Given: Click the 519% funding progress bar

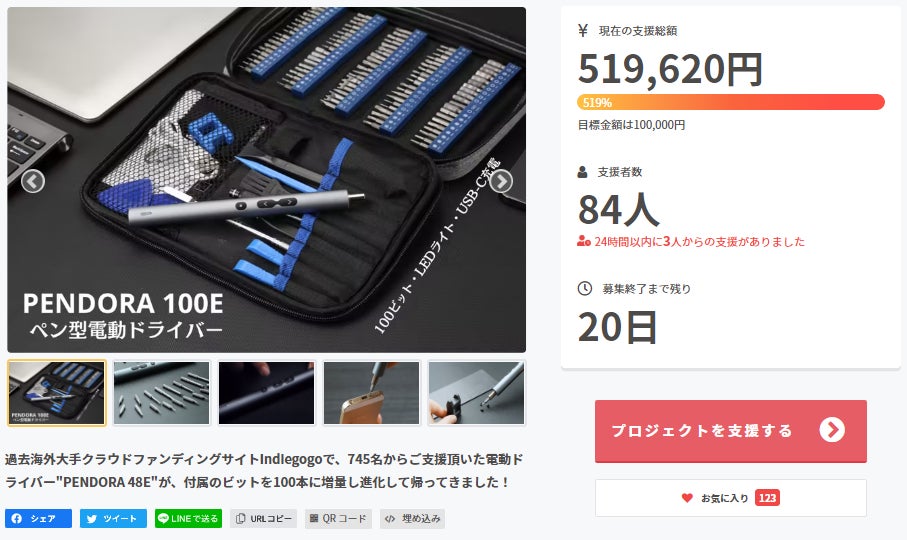Looking at the screenshot, I should coord(731,102).
